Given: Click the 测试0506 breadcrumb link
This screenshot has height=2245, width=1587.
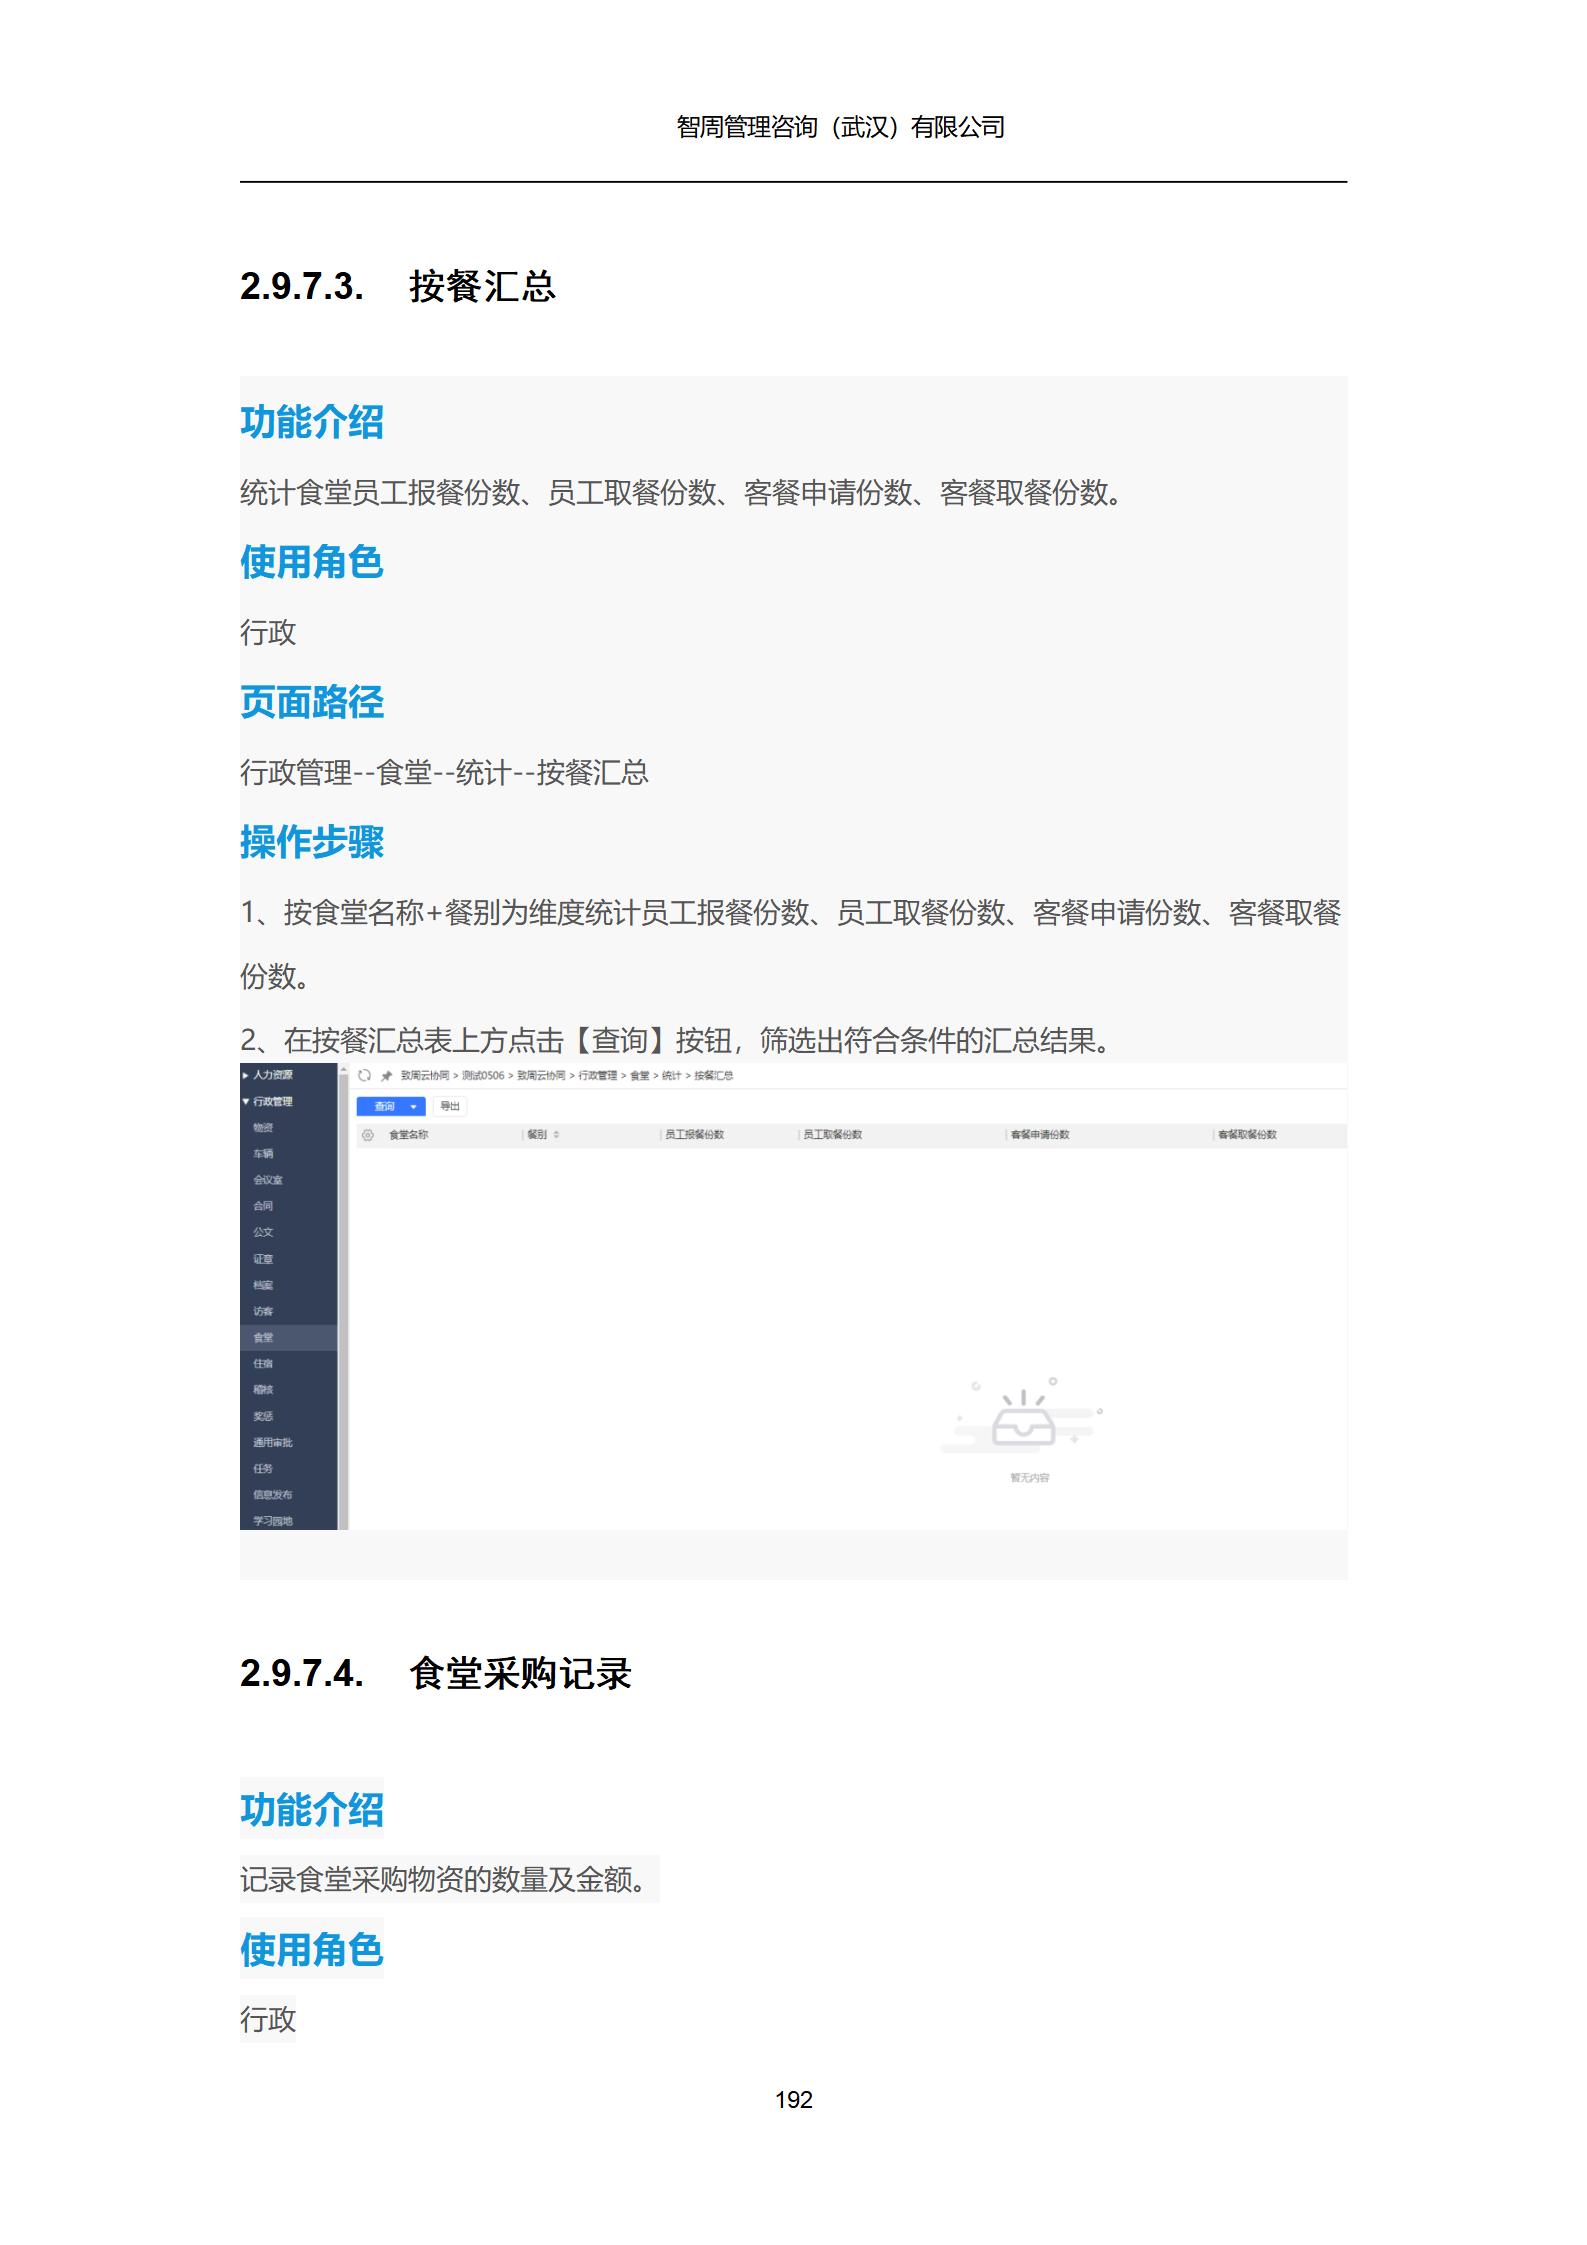Looking at the screenshot, I should tap(483, 1076).
